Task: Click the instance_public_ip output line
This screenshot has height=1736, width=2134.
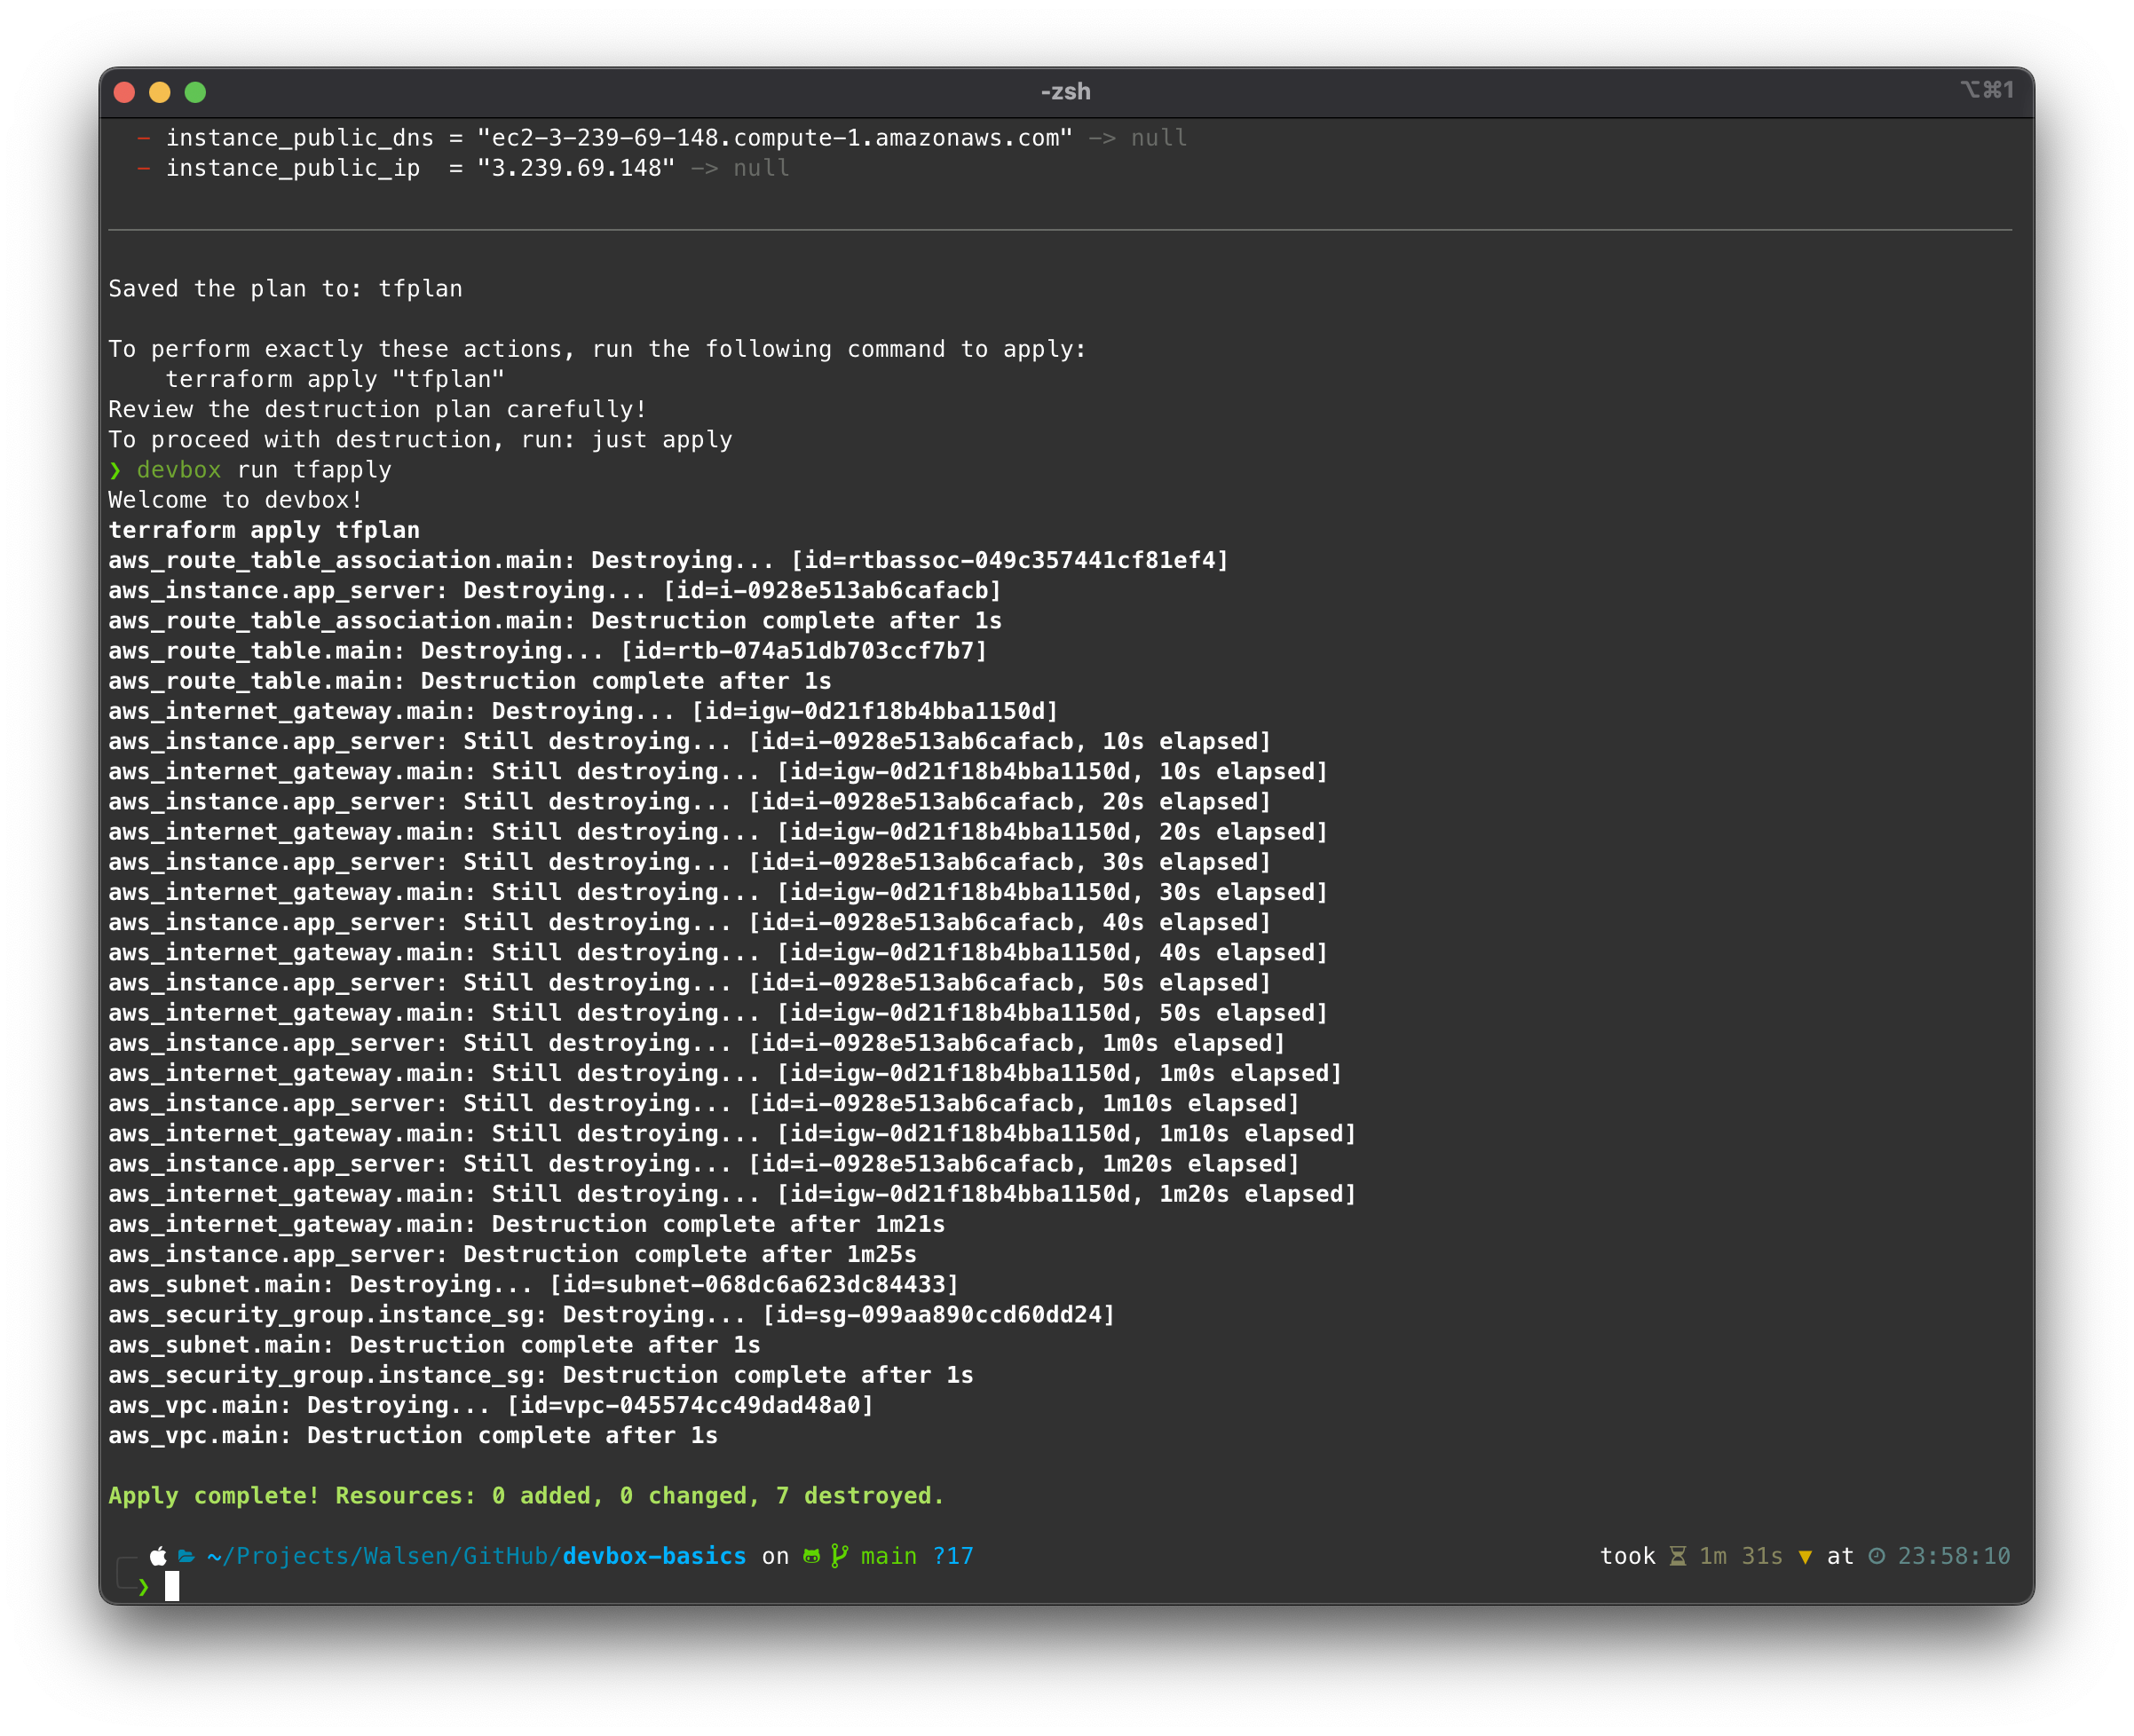Action: [x=462, y=168]
